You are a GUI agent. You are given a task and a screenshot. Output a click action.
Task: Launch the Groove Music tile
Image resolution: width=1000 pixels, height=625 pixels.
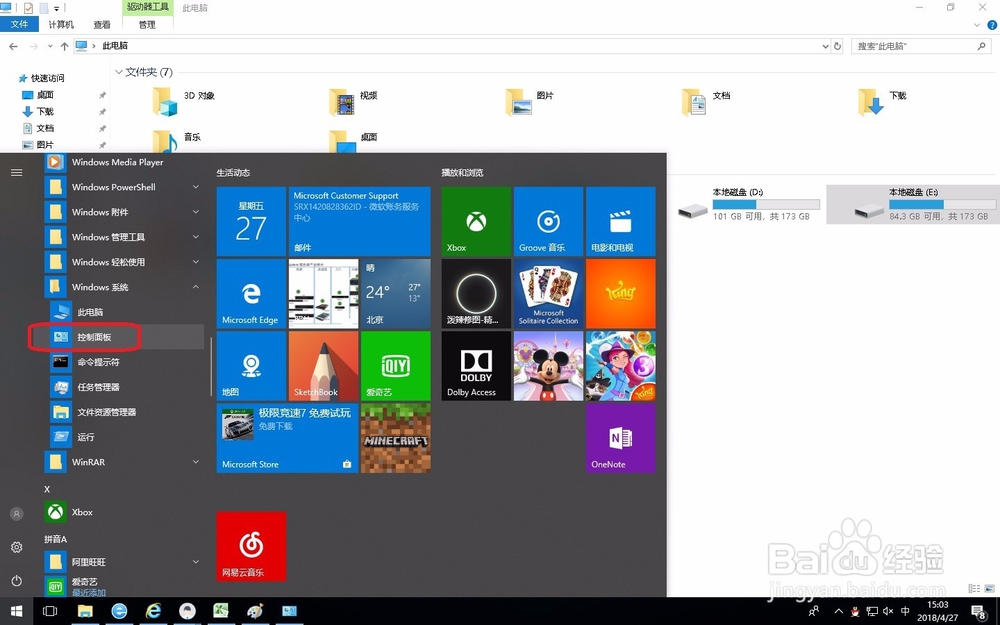tap(548, 221)
